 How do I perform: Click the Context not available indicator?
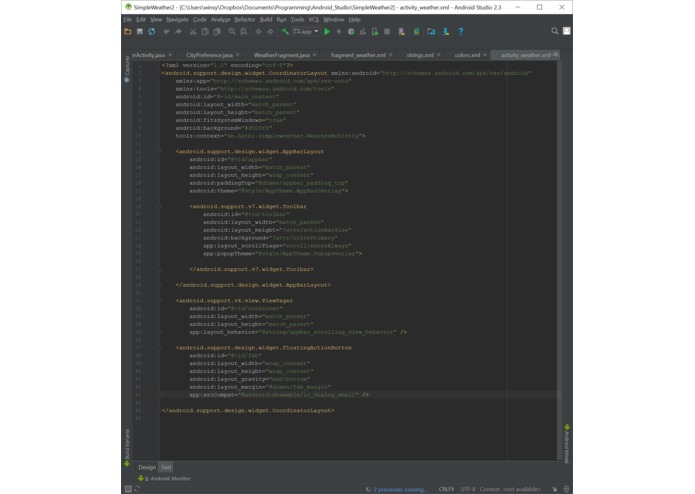(510, 489)
